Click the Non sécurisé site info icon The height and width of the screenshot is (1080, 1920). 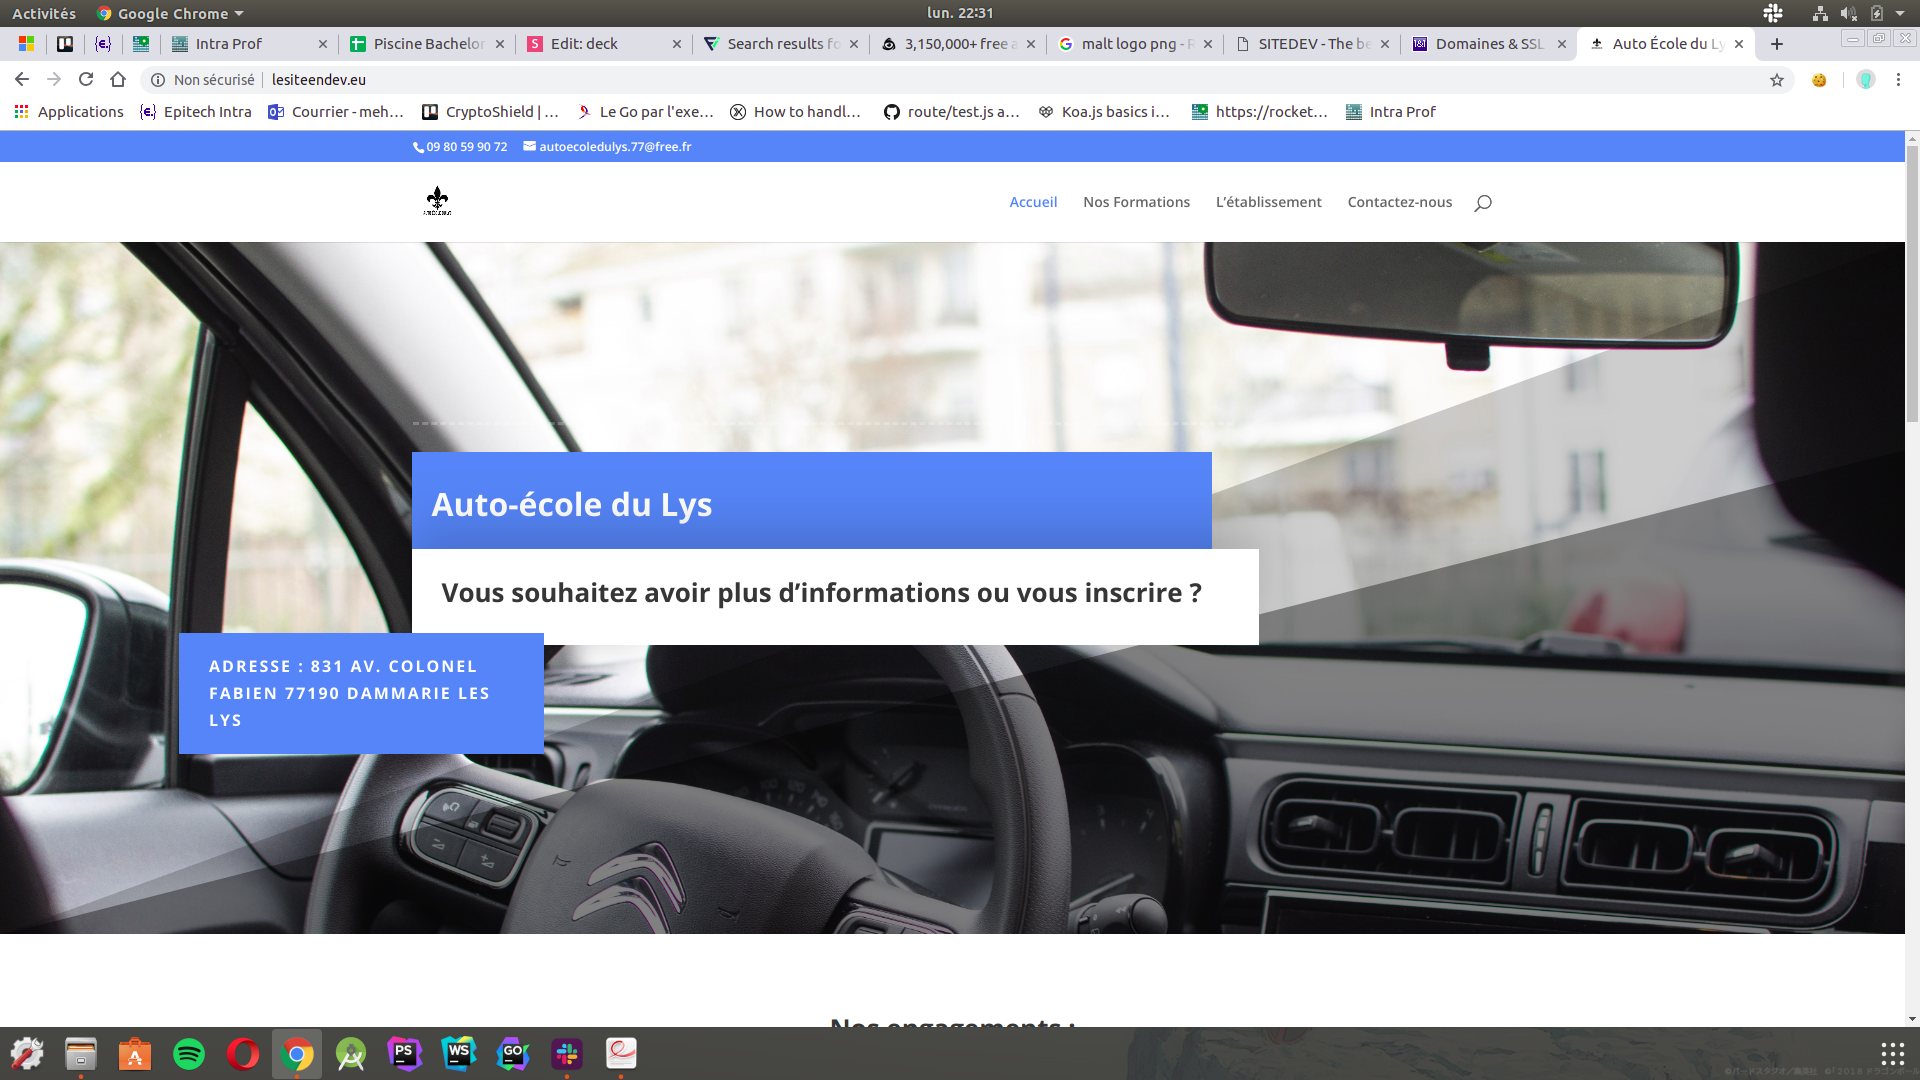tap(158, 80)
